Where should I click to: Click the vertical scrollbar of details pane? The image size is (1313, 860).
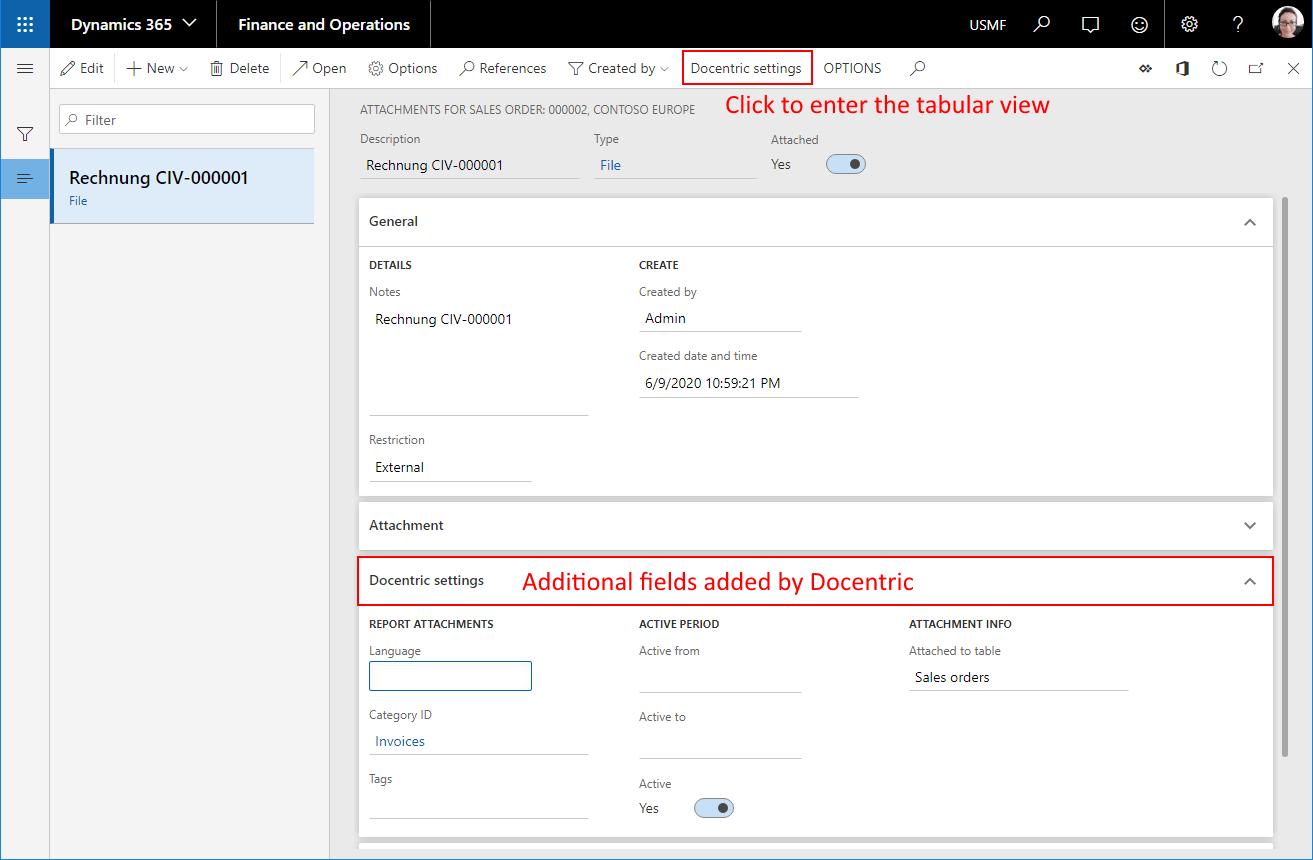click(x=1285, y=476)
